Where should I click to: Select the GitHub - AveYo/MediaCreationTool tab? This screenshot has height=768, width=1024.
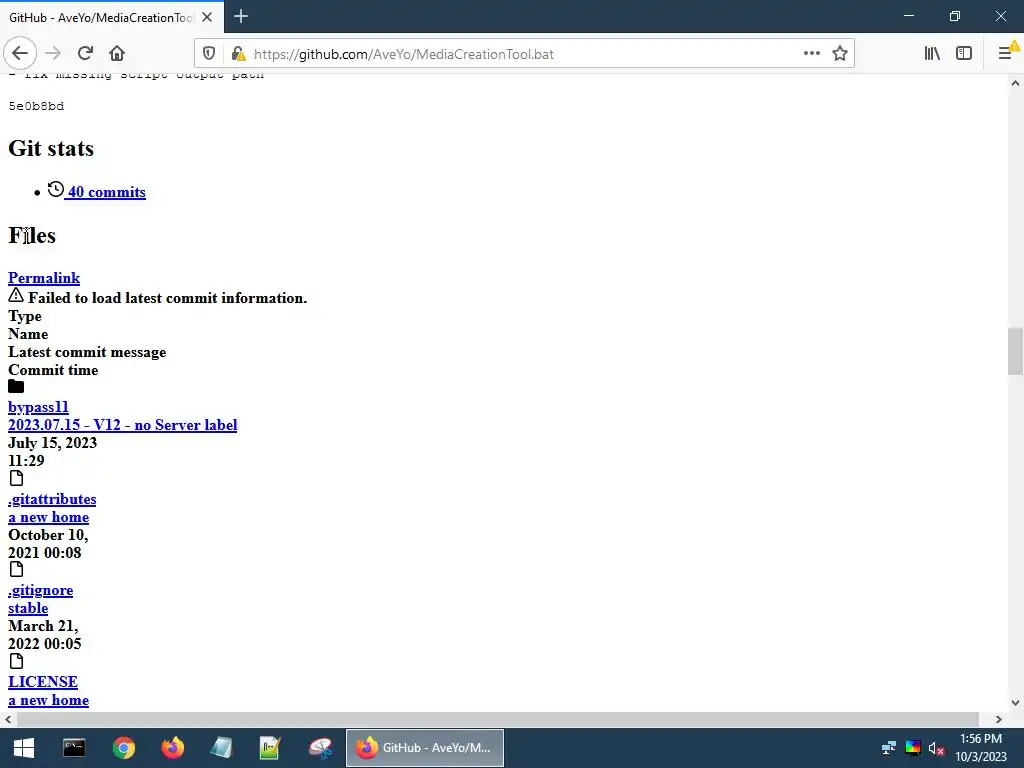point(101,18)
